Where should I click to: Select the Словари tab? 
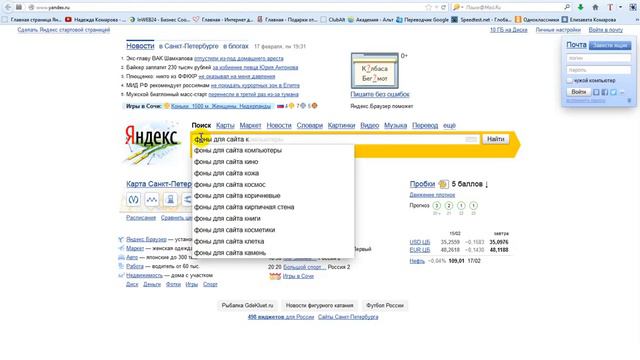click(310, 125)
